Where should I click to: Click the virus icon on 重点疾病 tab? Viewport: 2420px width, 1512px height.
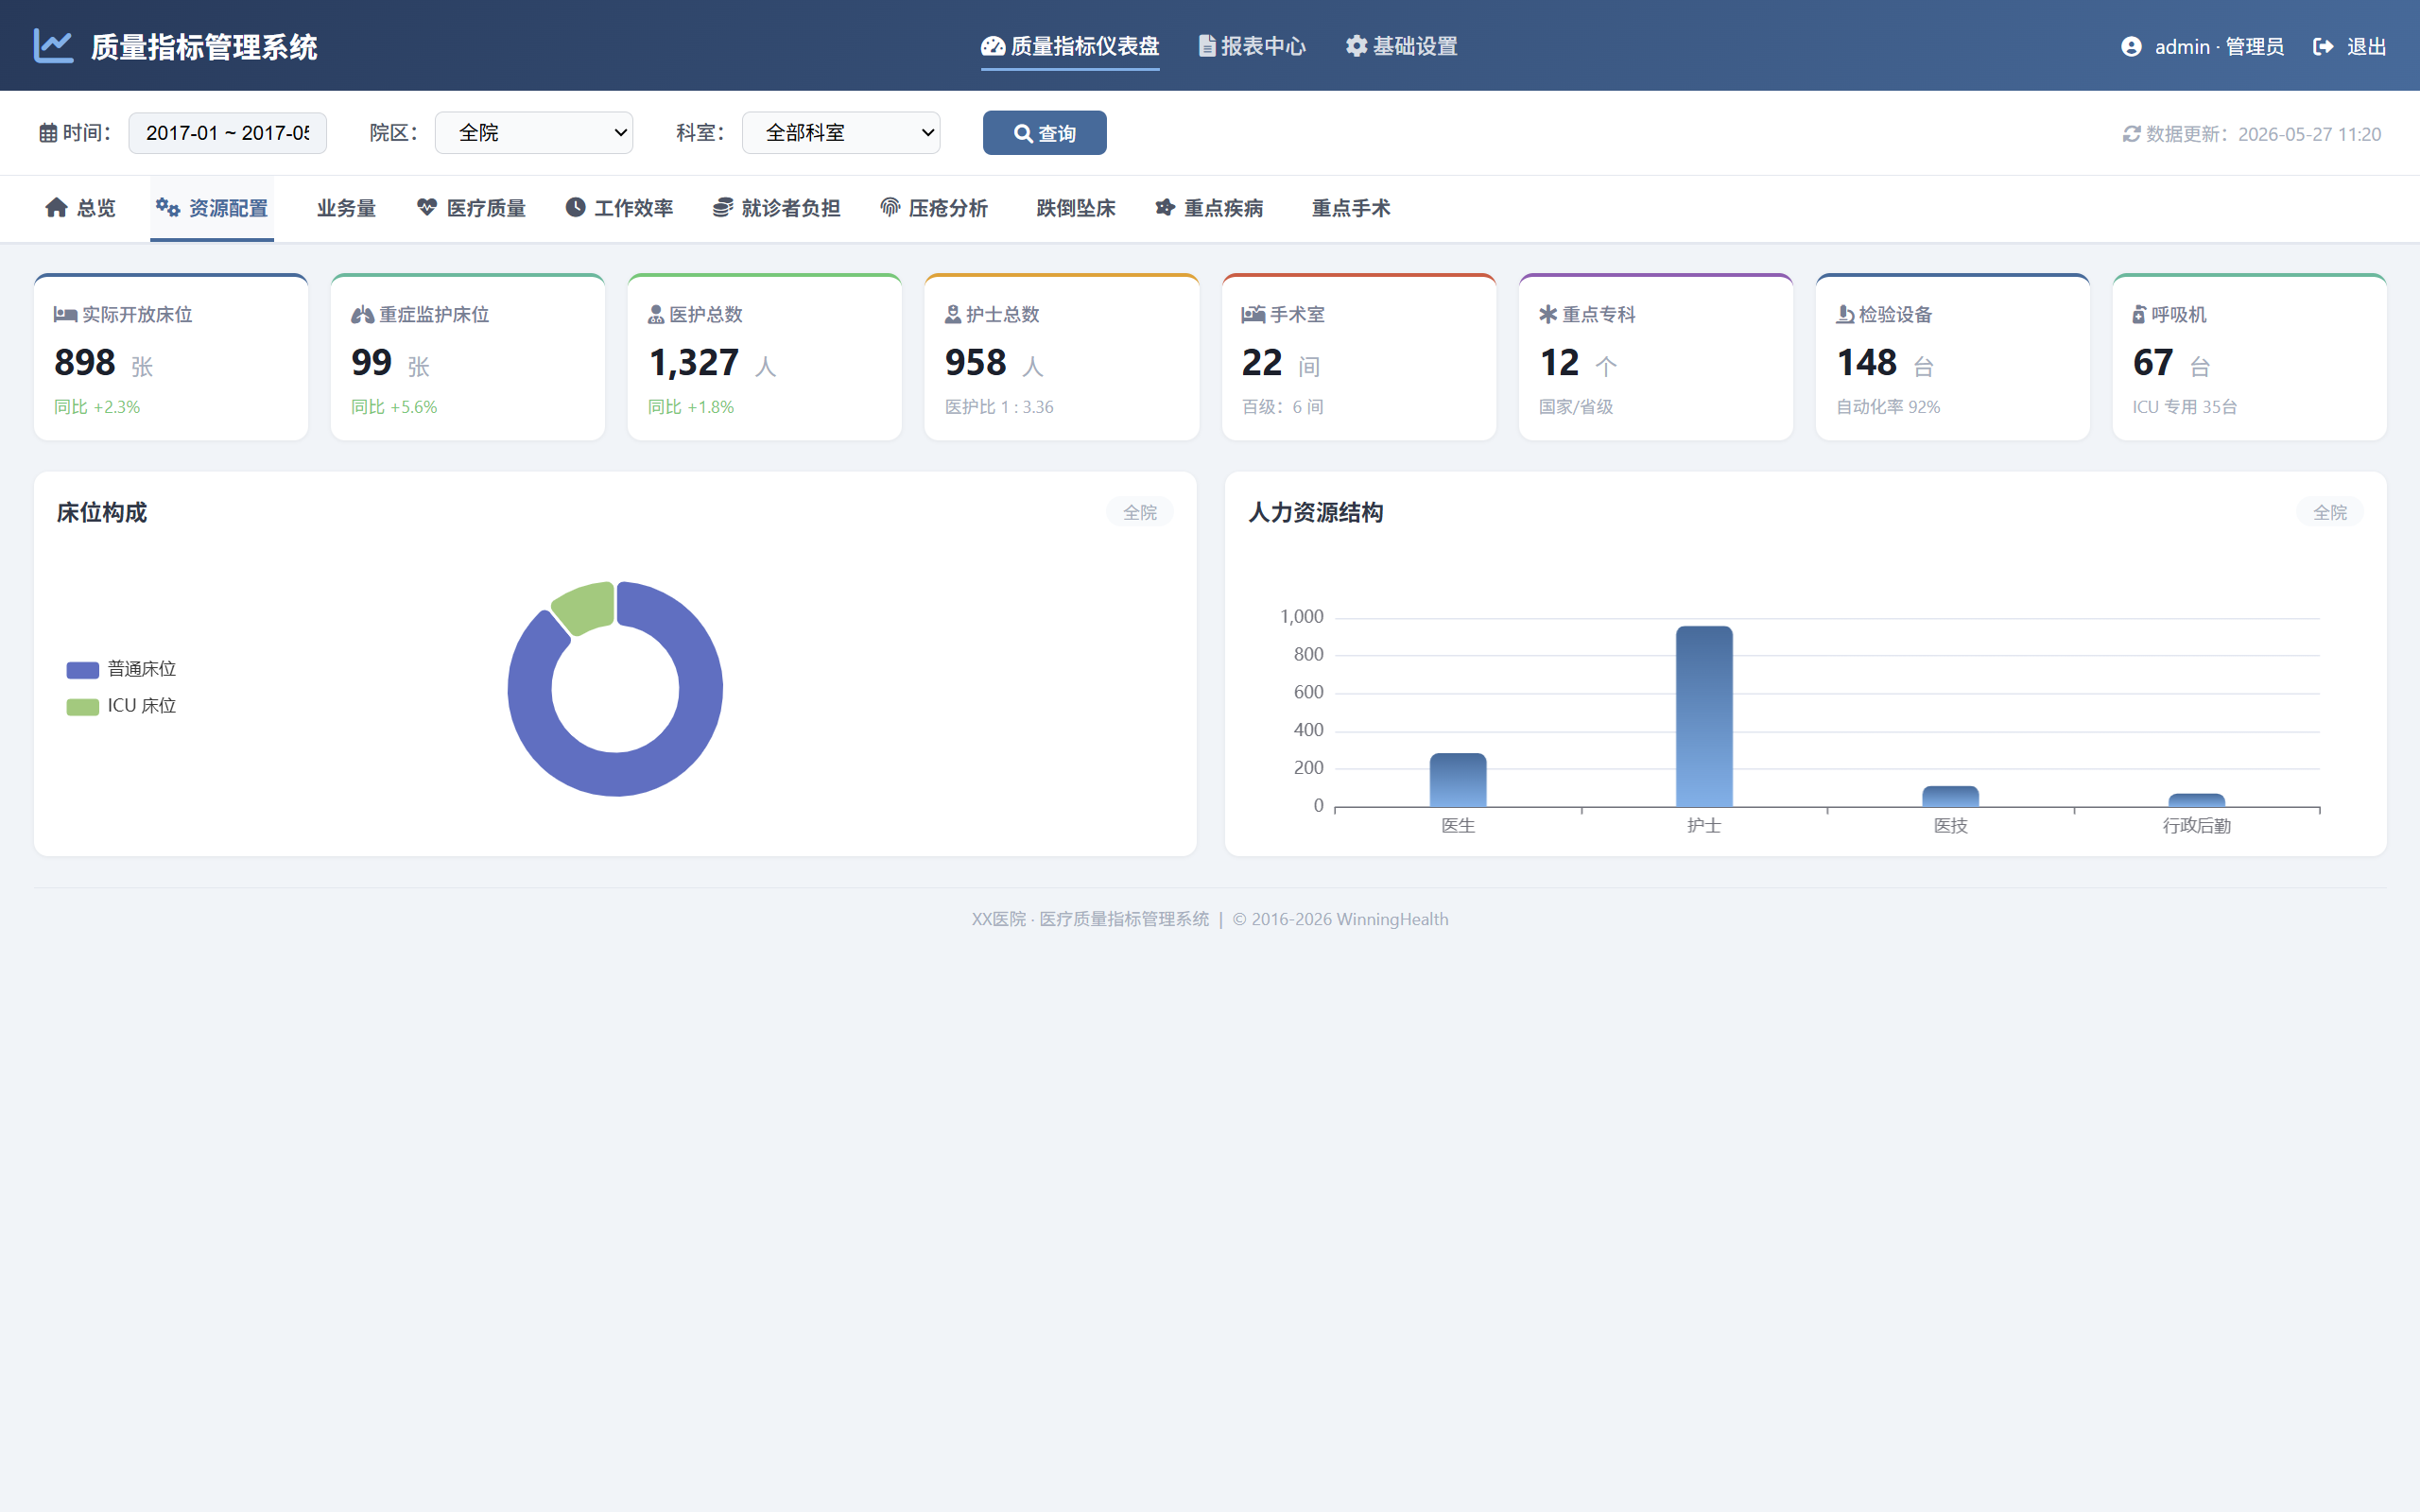point(1165,207)
